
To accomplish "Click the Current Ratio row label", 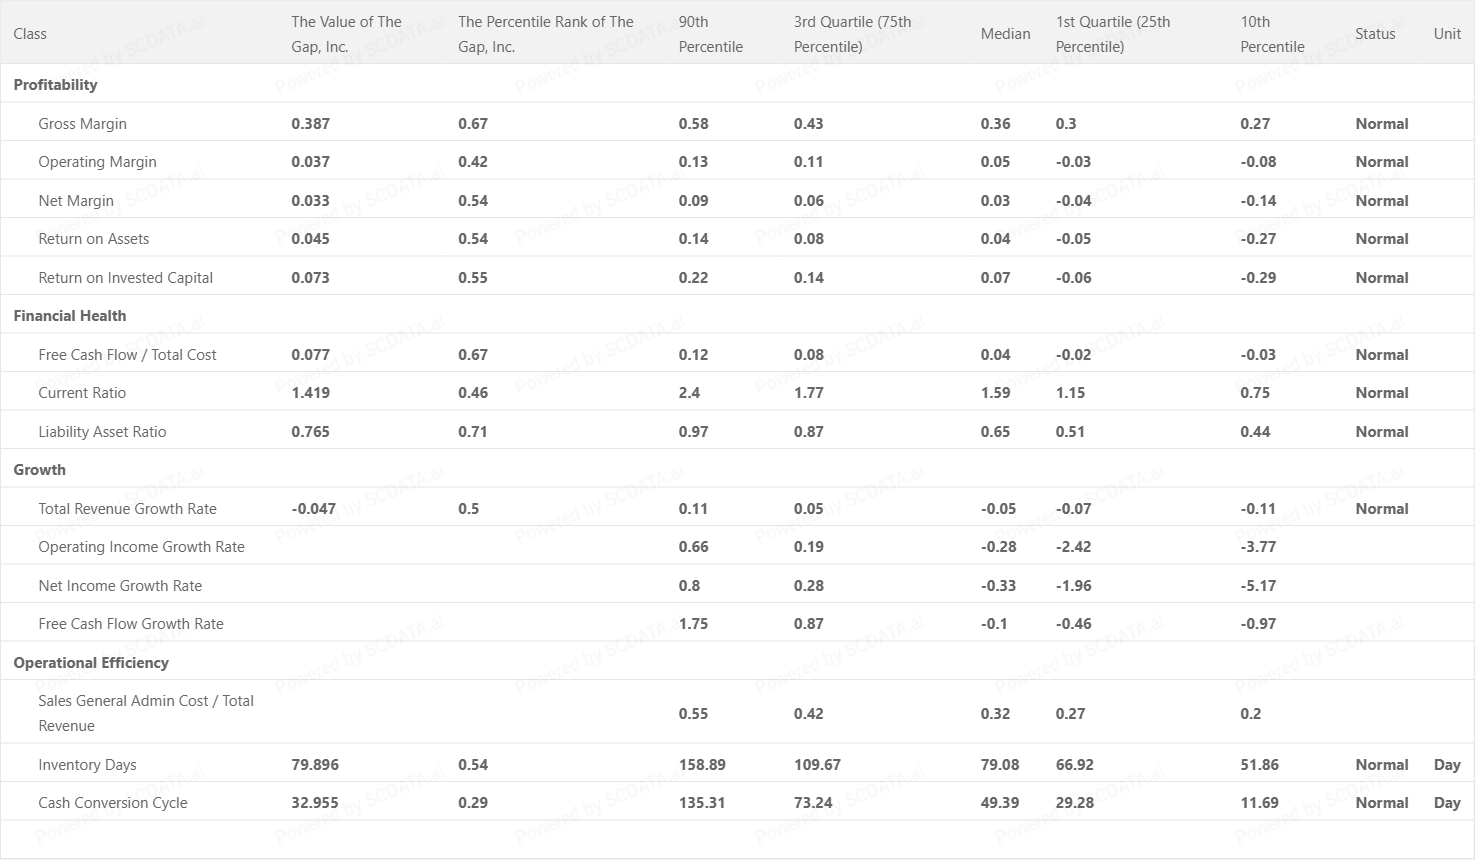I will pyautogui.click(x=82, y=393).
